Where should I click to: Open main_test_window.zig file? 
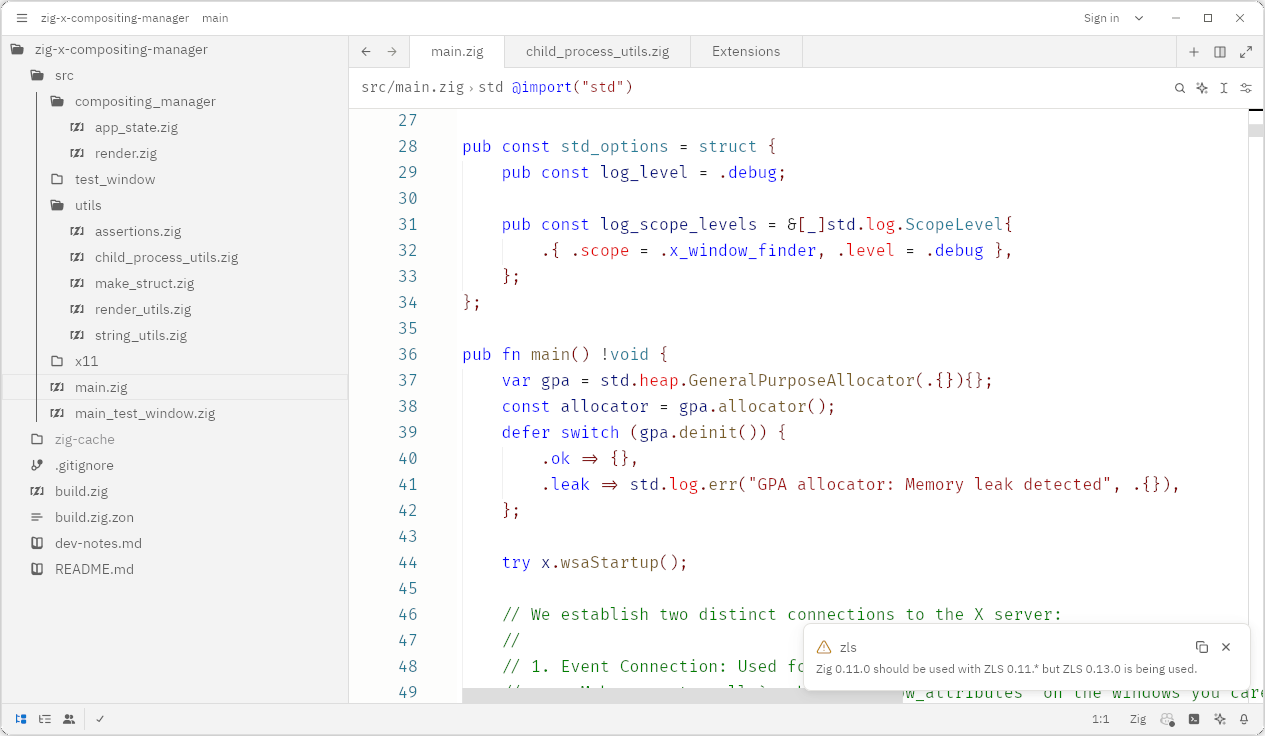point(174,413)
